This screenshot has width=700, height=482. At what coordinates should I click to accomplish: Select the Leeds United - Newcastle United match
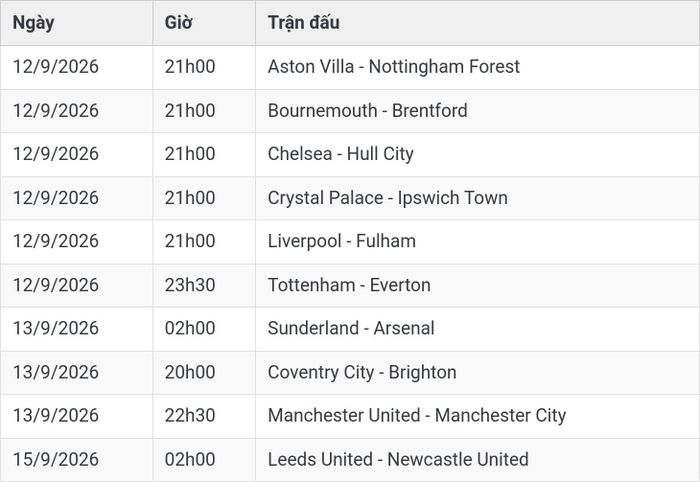point(398,459)
